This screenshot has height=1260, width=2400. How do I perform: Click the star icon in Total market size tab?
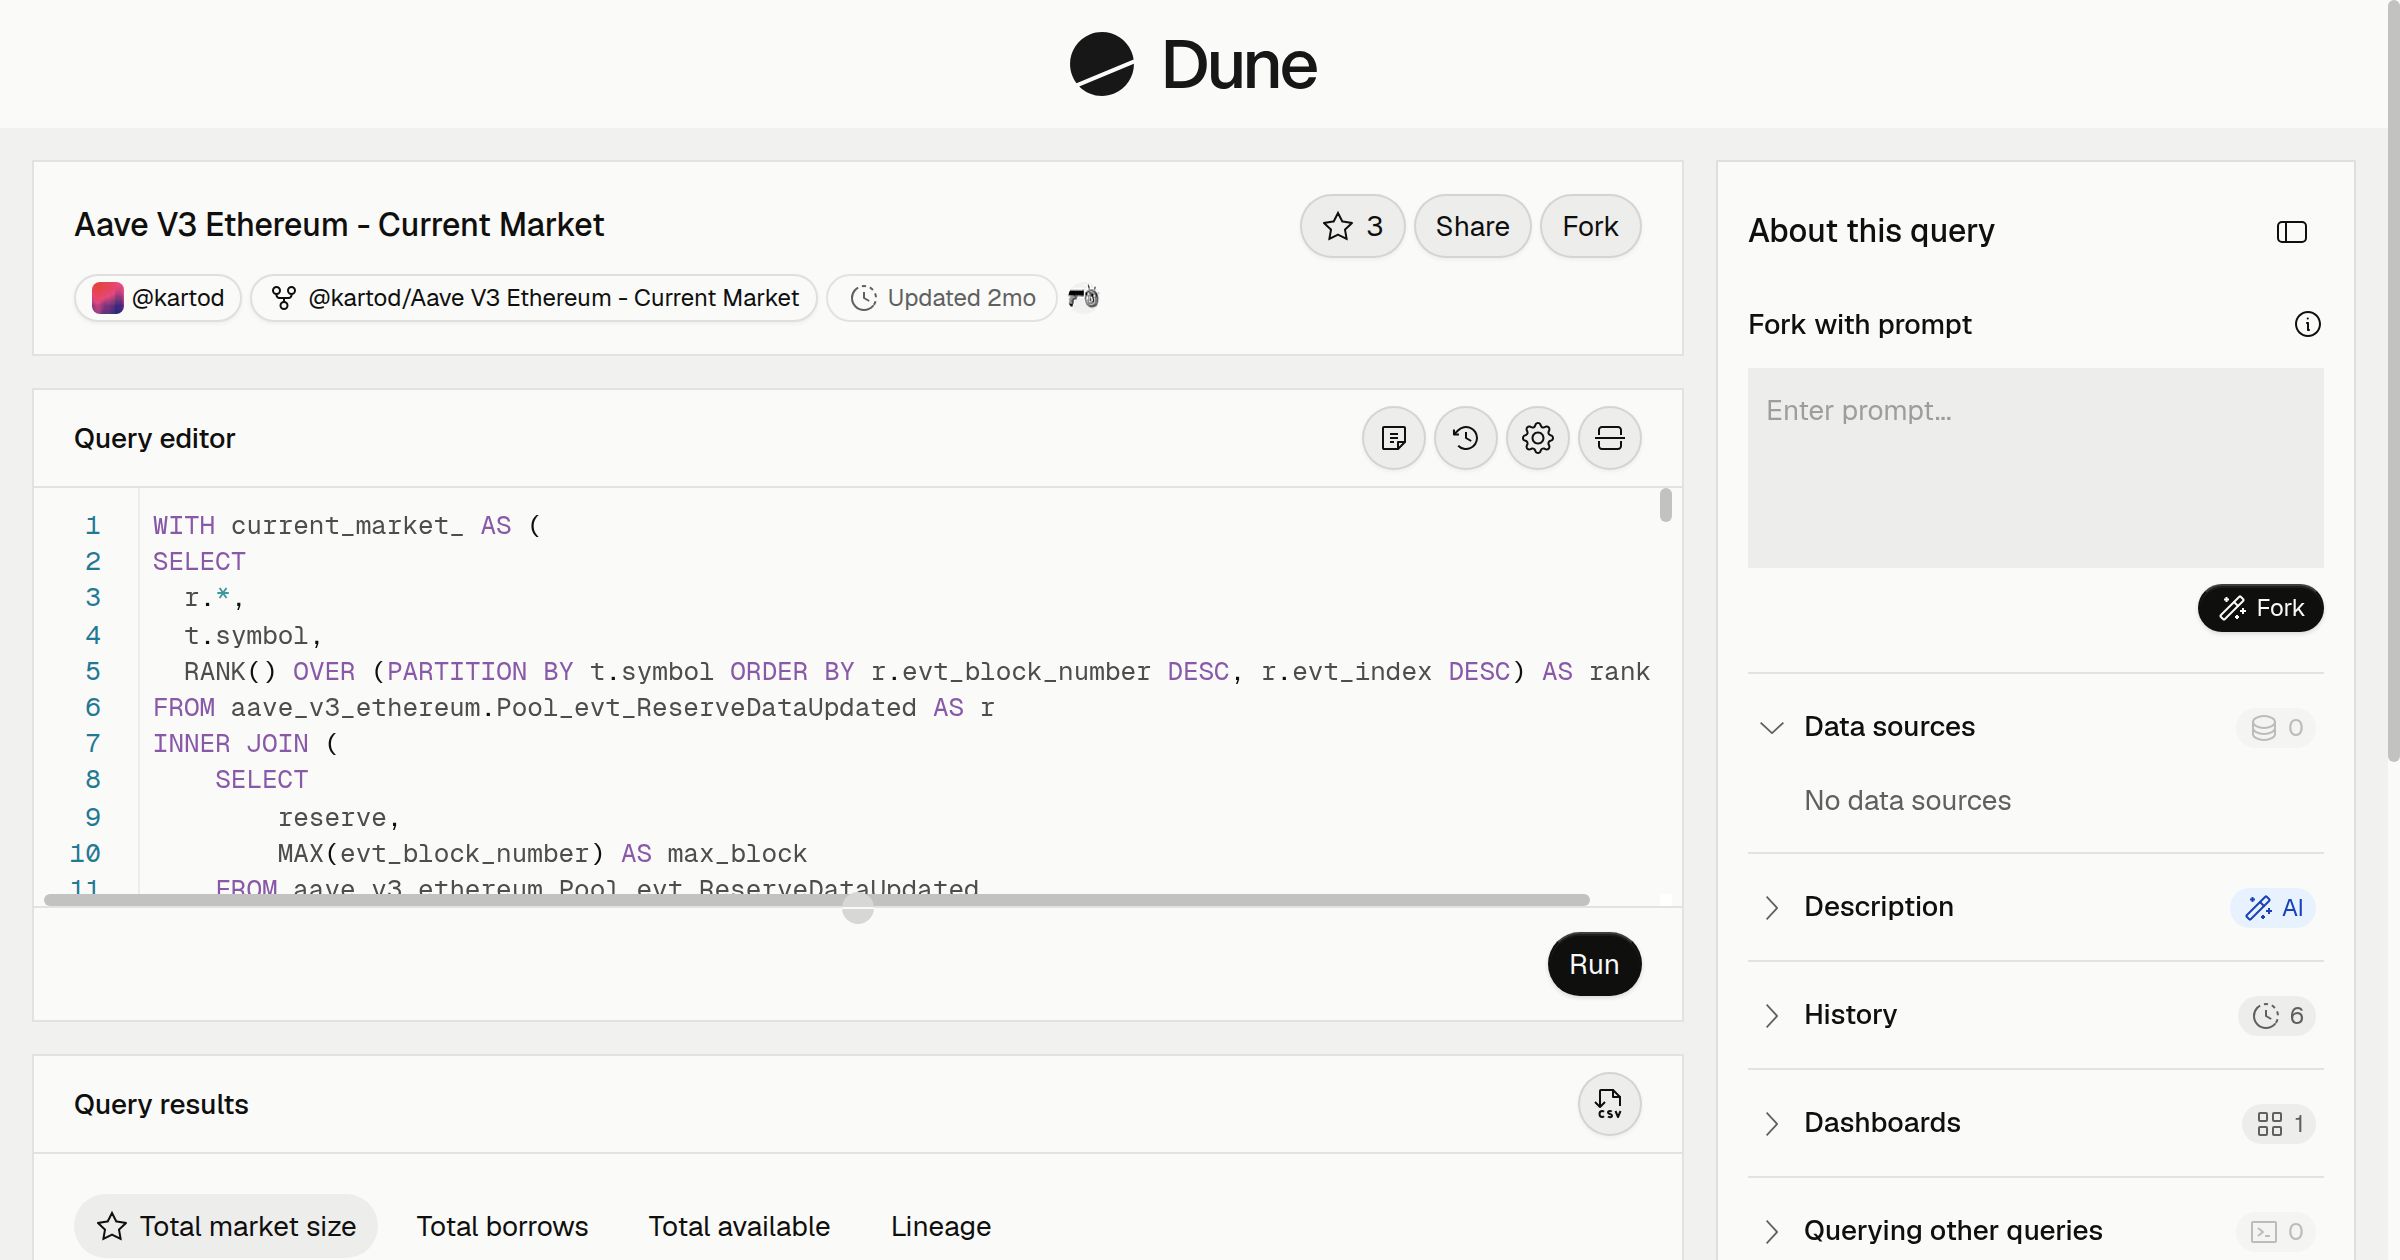click(112, 1226)
